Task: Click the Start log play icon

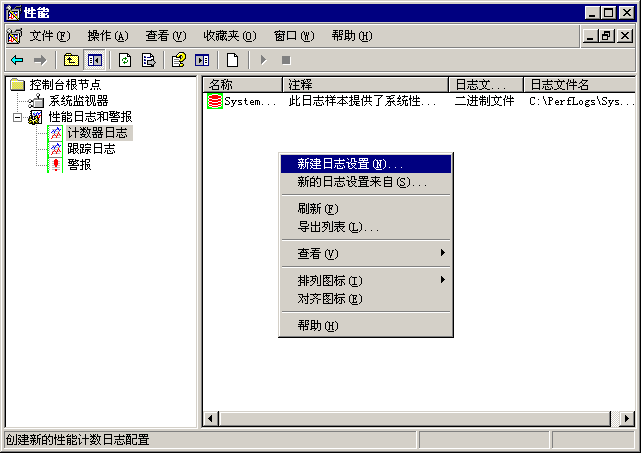Action: pyautogui.click(x=263, y=60)
